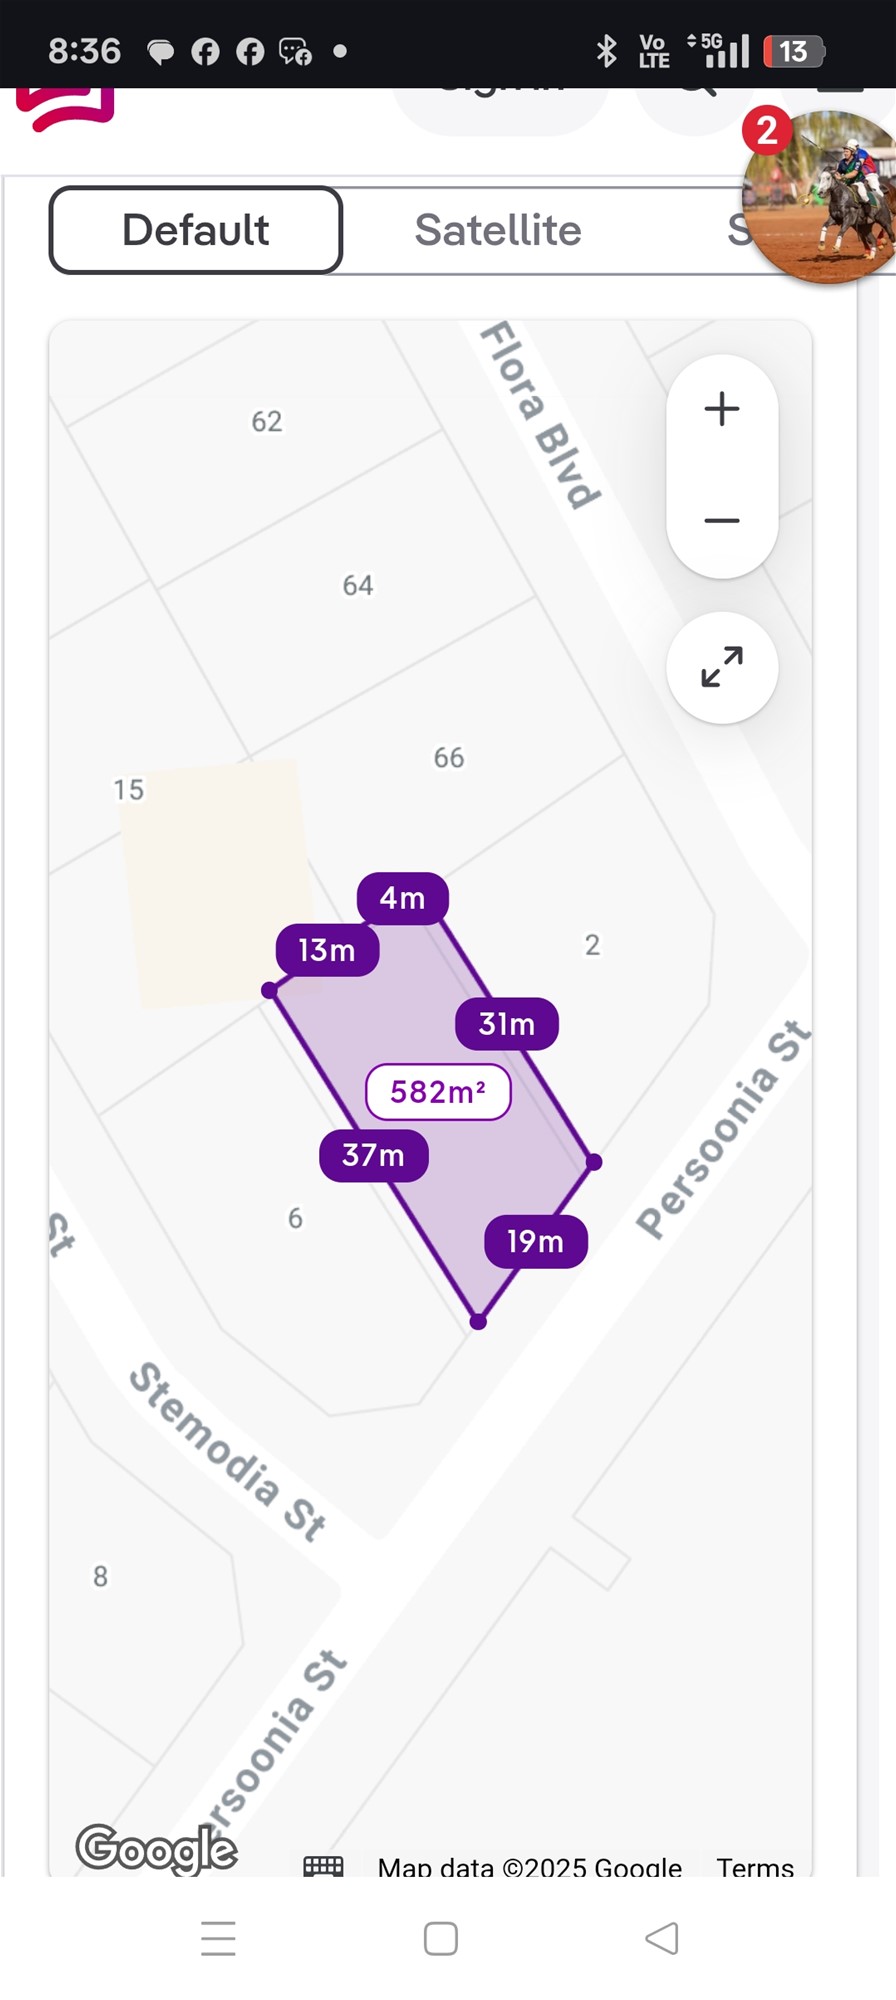Expand map to fullscreen view
This screenshot has width=896, height=2000.
click(721, 667)
